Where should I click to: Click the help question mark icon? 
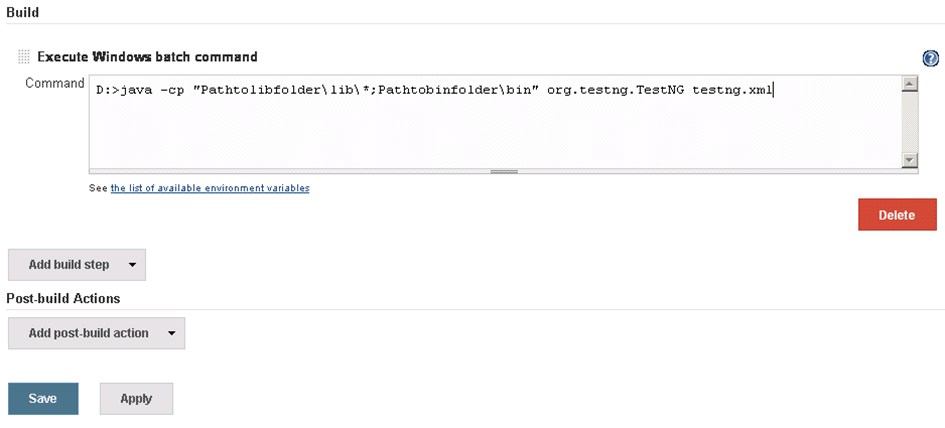[x=930, y=58]
